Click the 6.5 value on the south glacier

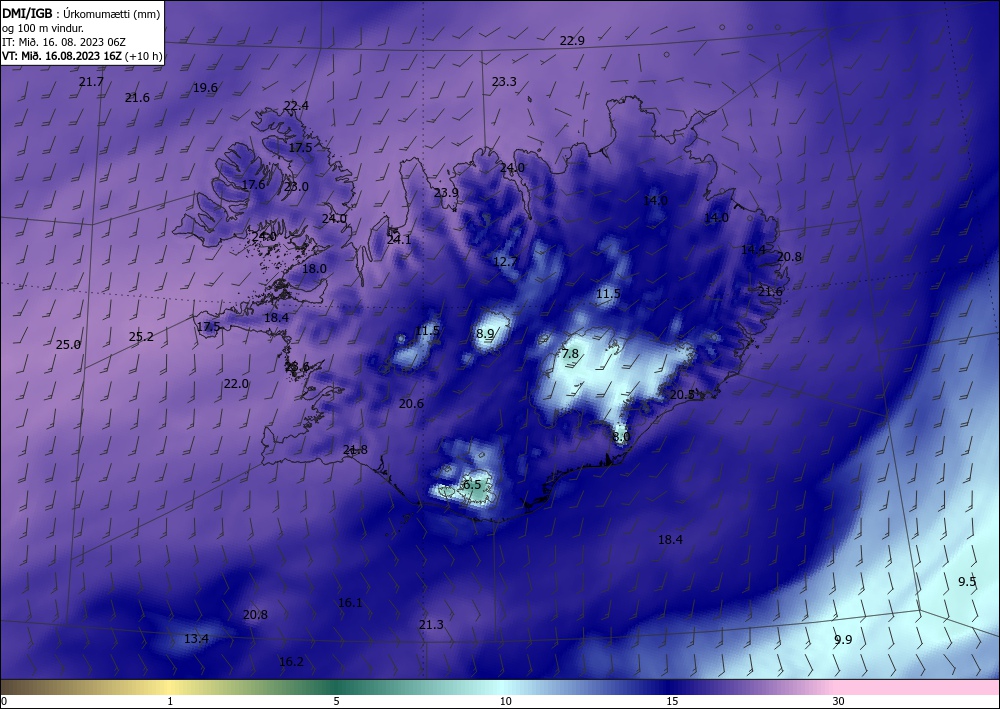(x=473, y=485)
